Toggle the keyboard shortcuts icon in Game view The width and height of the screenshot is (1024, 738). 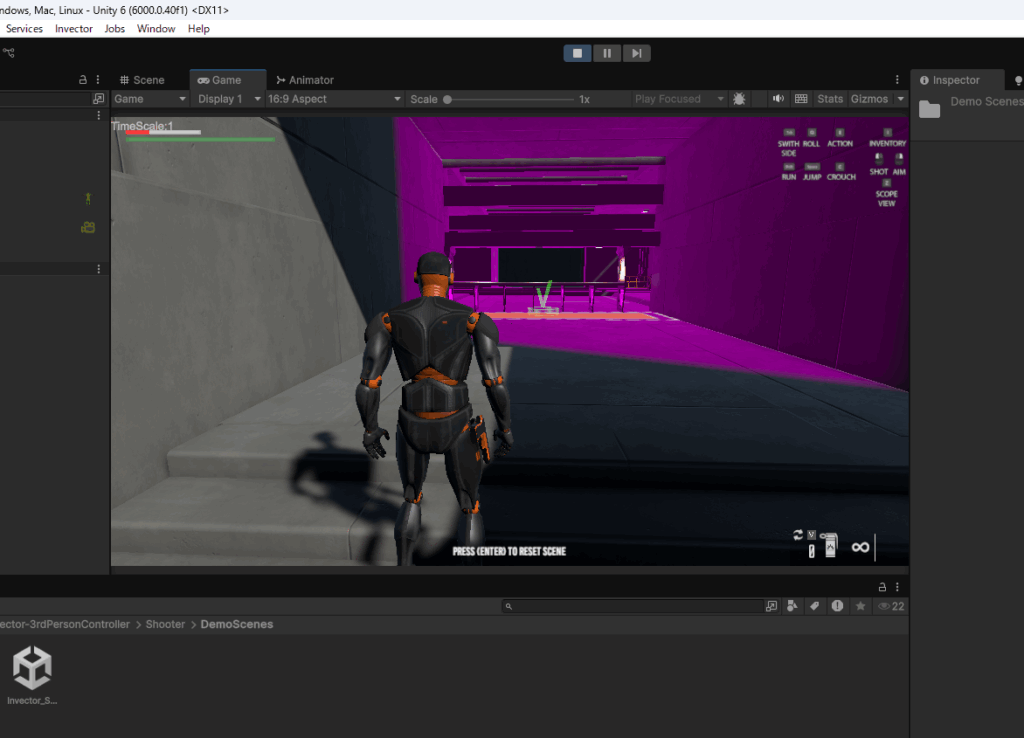pyautogui.click(x=801, y=99)
